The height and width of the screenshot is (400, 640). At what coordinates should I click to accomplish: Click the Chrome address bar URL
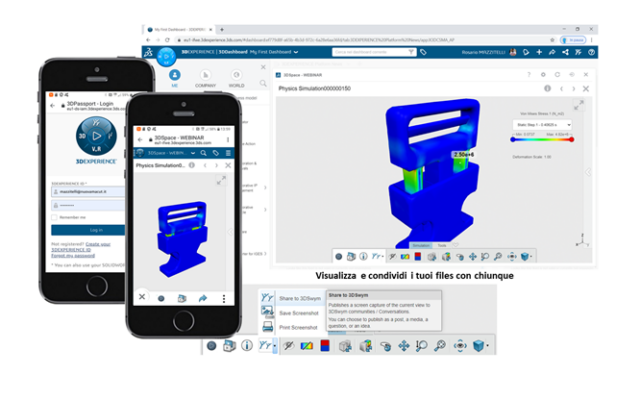coord(319,40)
